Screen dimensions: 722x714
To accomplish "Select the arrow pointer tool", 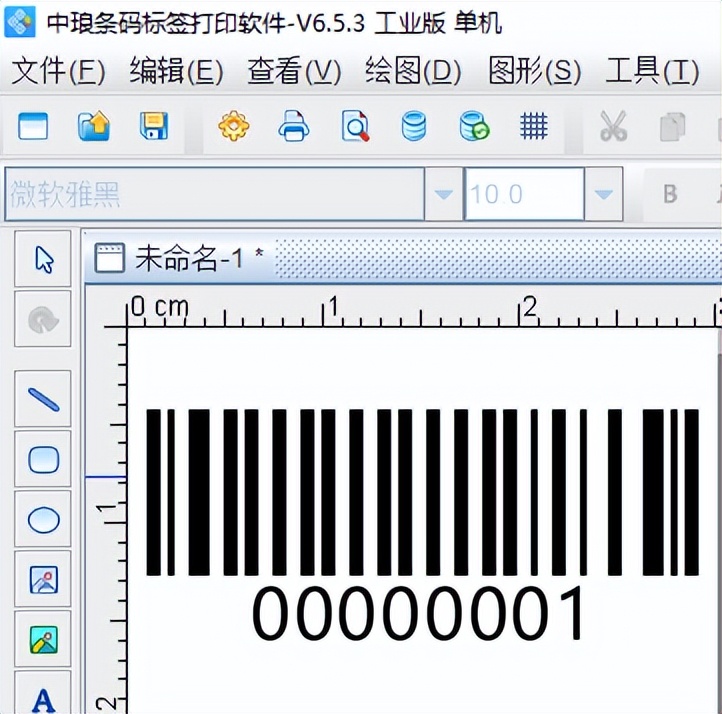I will coord(43,259).
